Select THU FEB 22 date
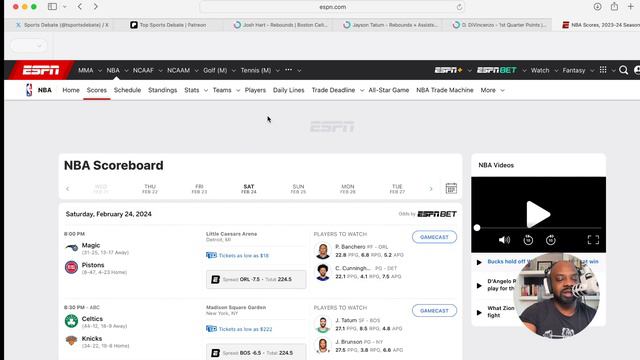This screenshot has height=360, width=640. click(150, 189)
